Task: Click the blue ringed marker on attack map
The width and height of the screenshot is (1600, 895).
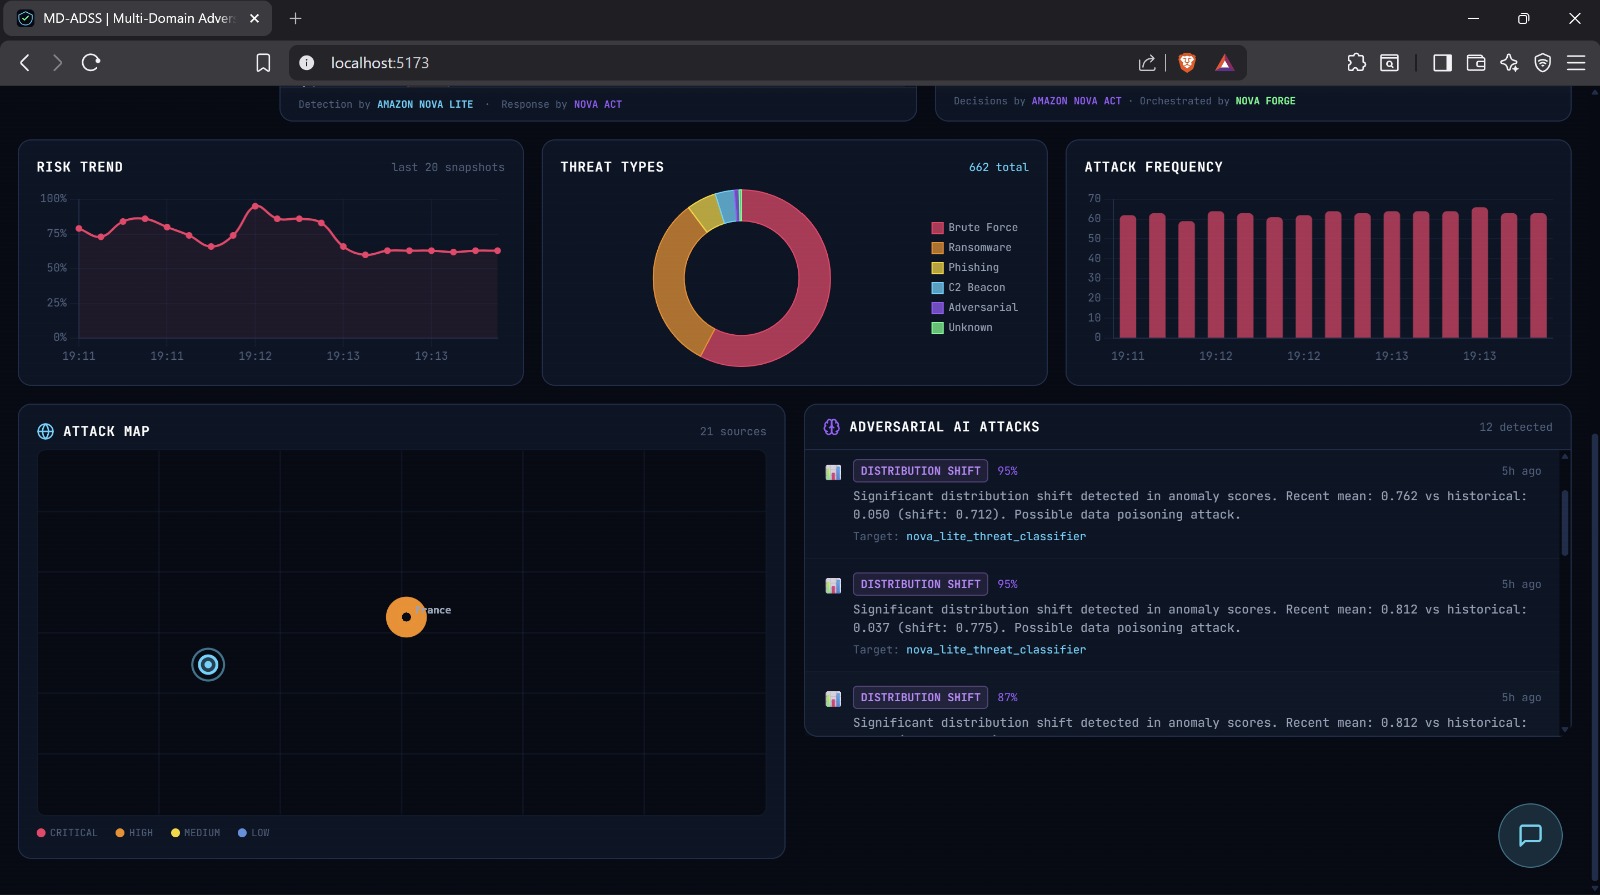Action: (208, 664)
